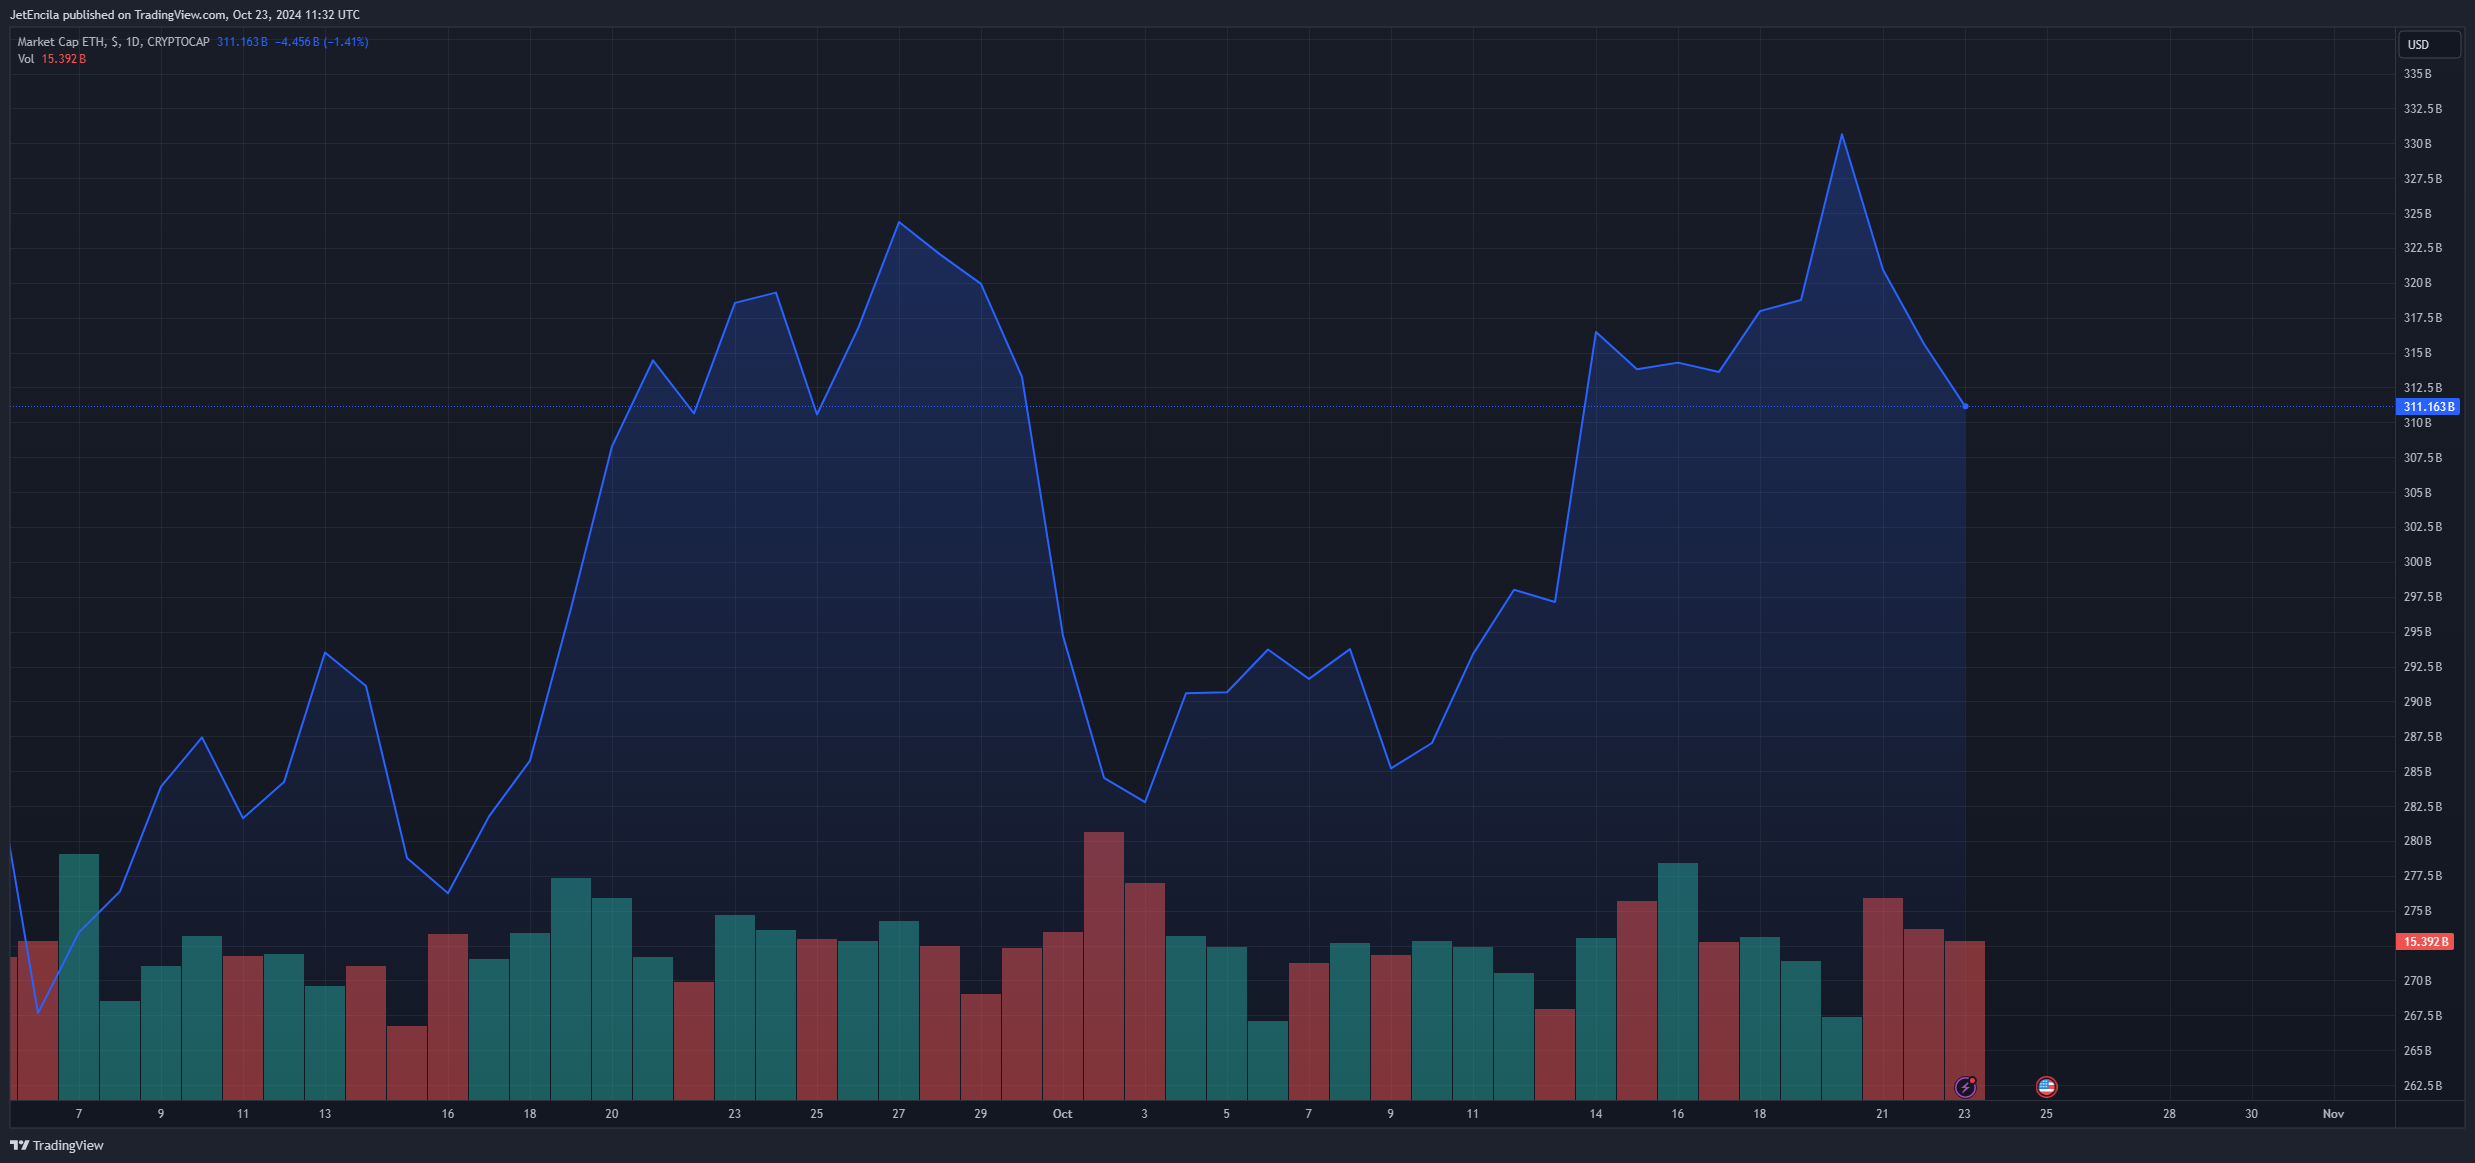Click the 13 date label on time axis
2475x1163 pixels.
pyautogui.click(x=325, y=1114)
